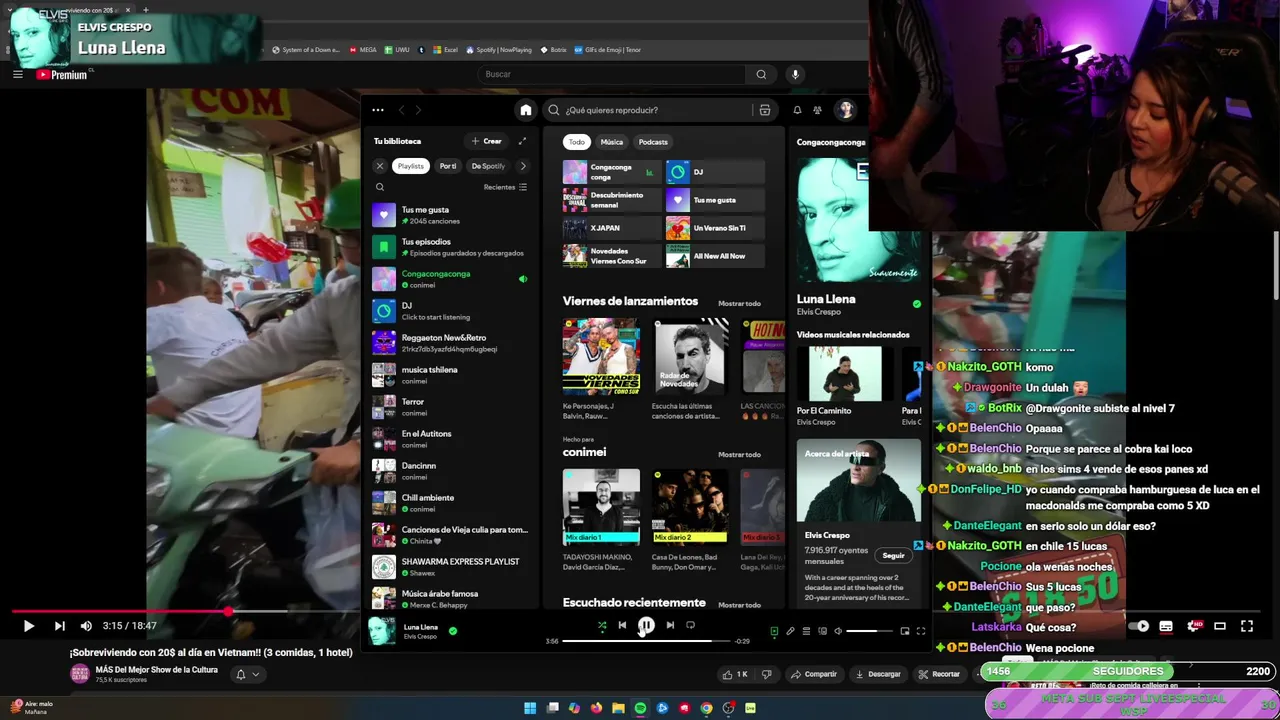
Task: Select De Spotify library filter
Action: coord(488,166)
